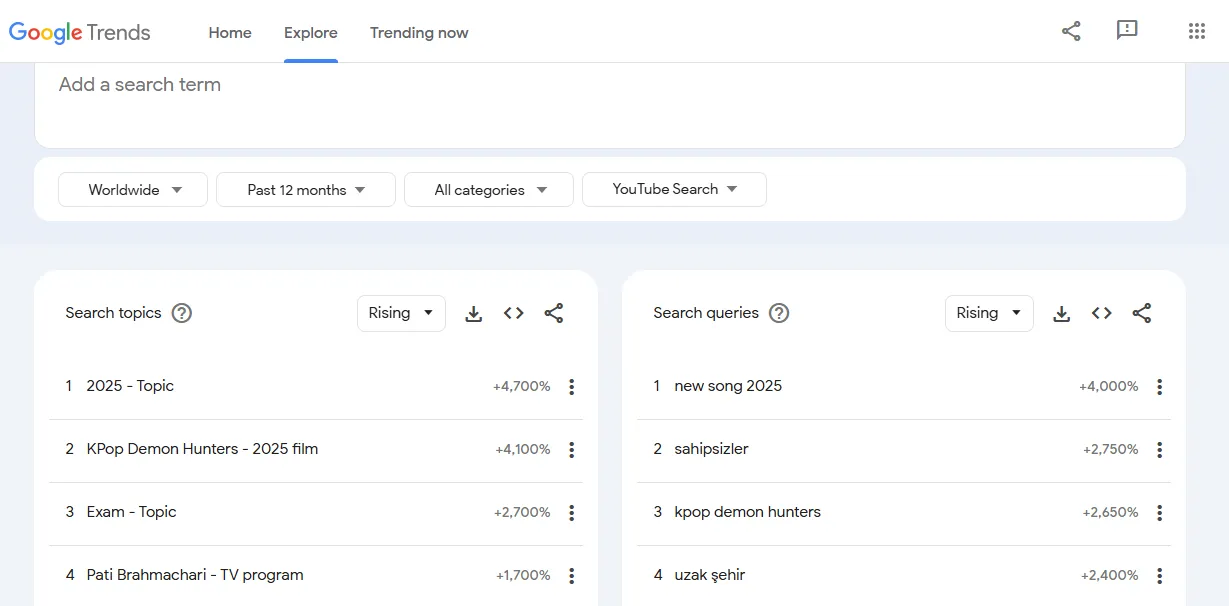Focus the Add a search term field
Viewport: 1229px width, 606px height.
pos(610,85)
